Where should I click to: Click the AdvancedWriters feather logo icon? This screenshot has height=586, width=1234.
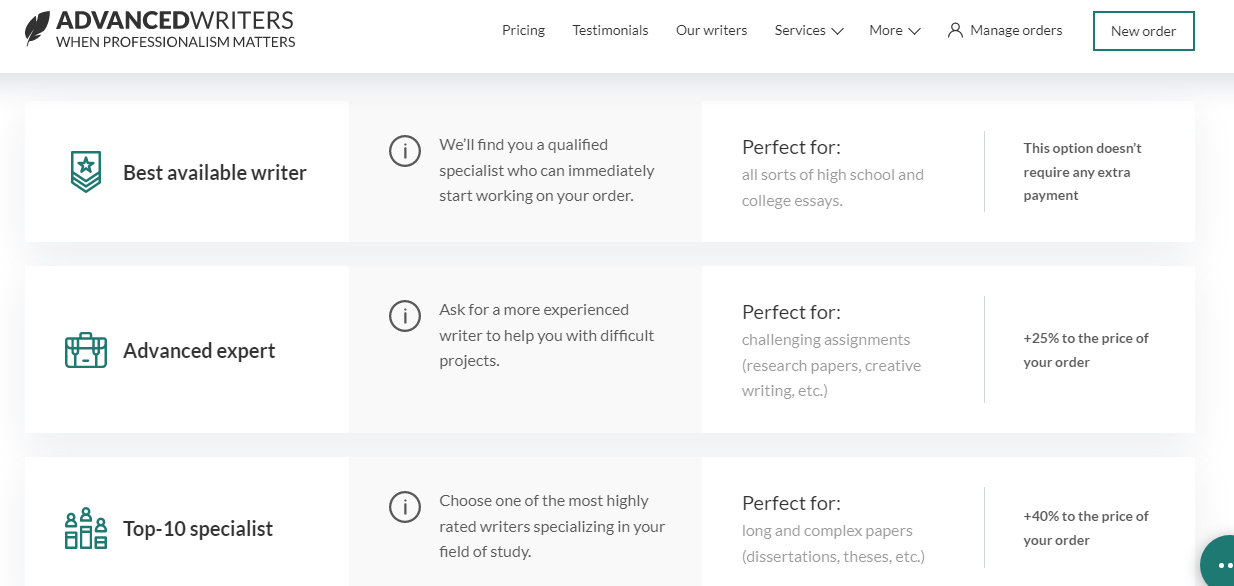point(37,28)
